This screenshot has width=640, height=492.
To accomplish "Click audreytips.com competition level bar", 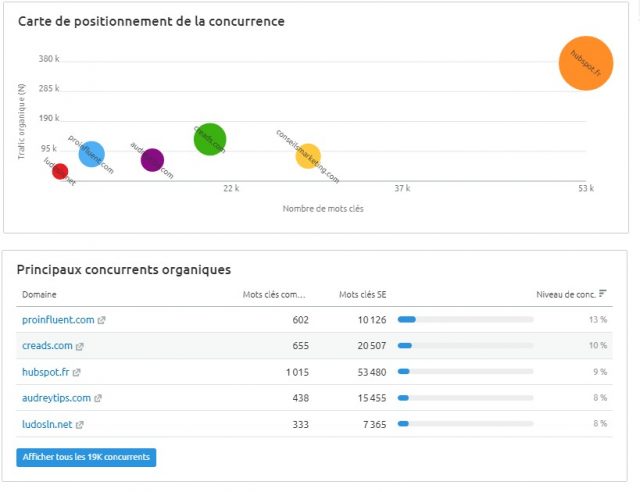I will point(465,398).
